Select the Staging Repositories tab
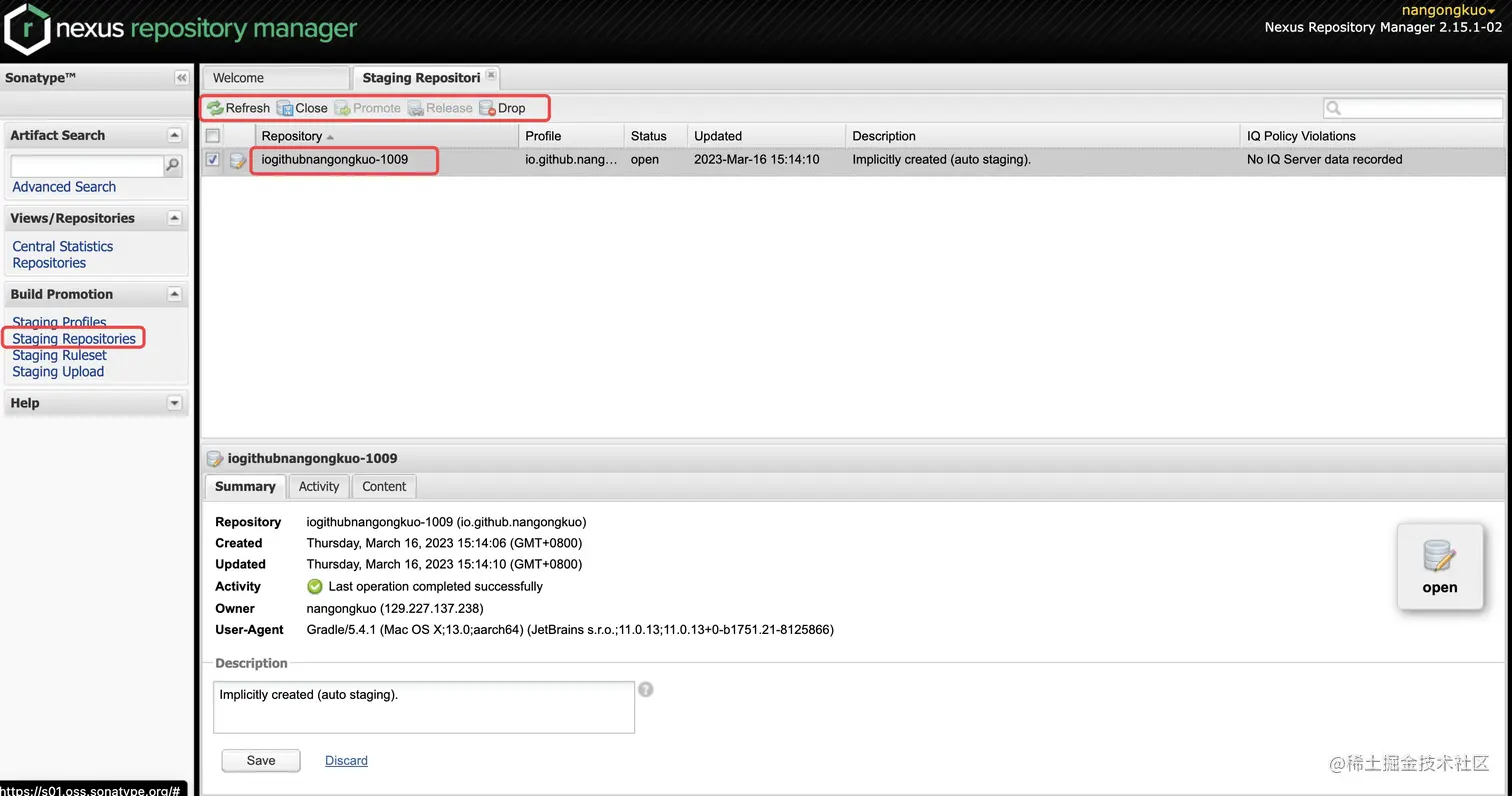This screenshot has width=1512, height=796. (x=421, y=78)
